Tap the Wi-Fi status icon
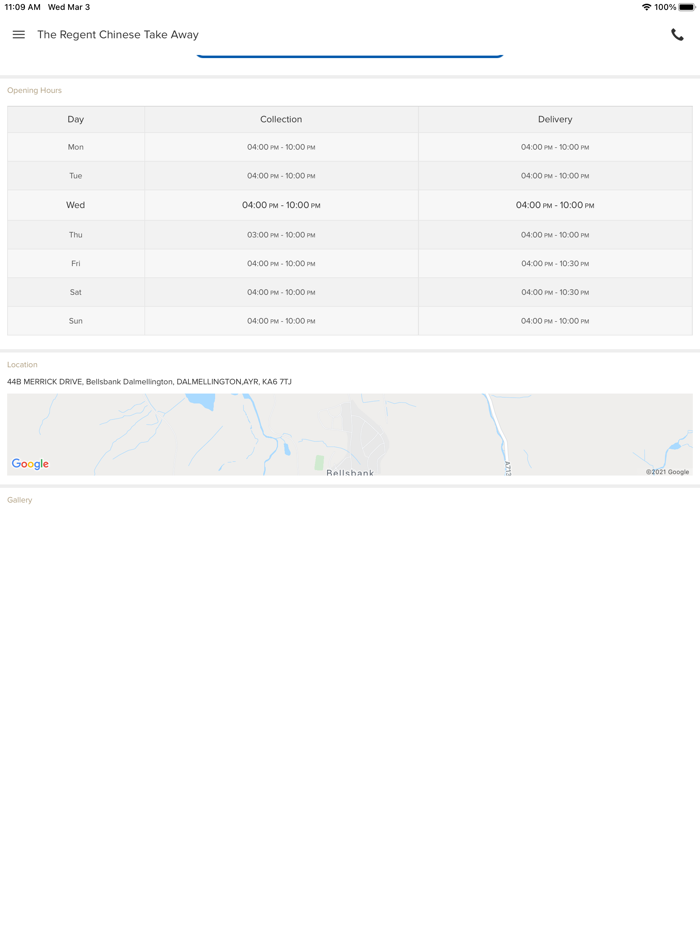Image resolution: width=700 pixels, height=934 pixels. point(646,7)
